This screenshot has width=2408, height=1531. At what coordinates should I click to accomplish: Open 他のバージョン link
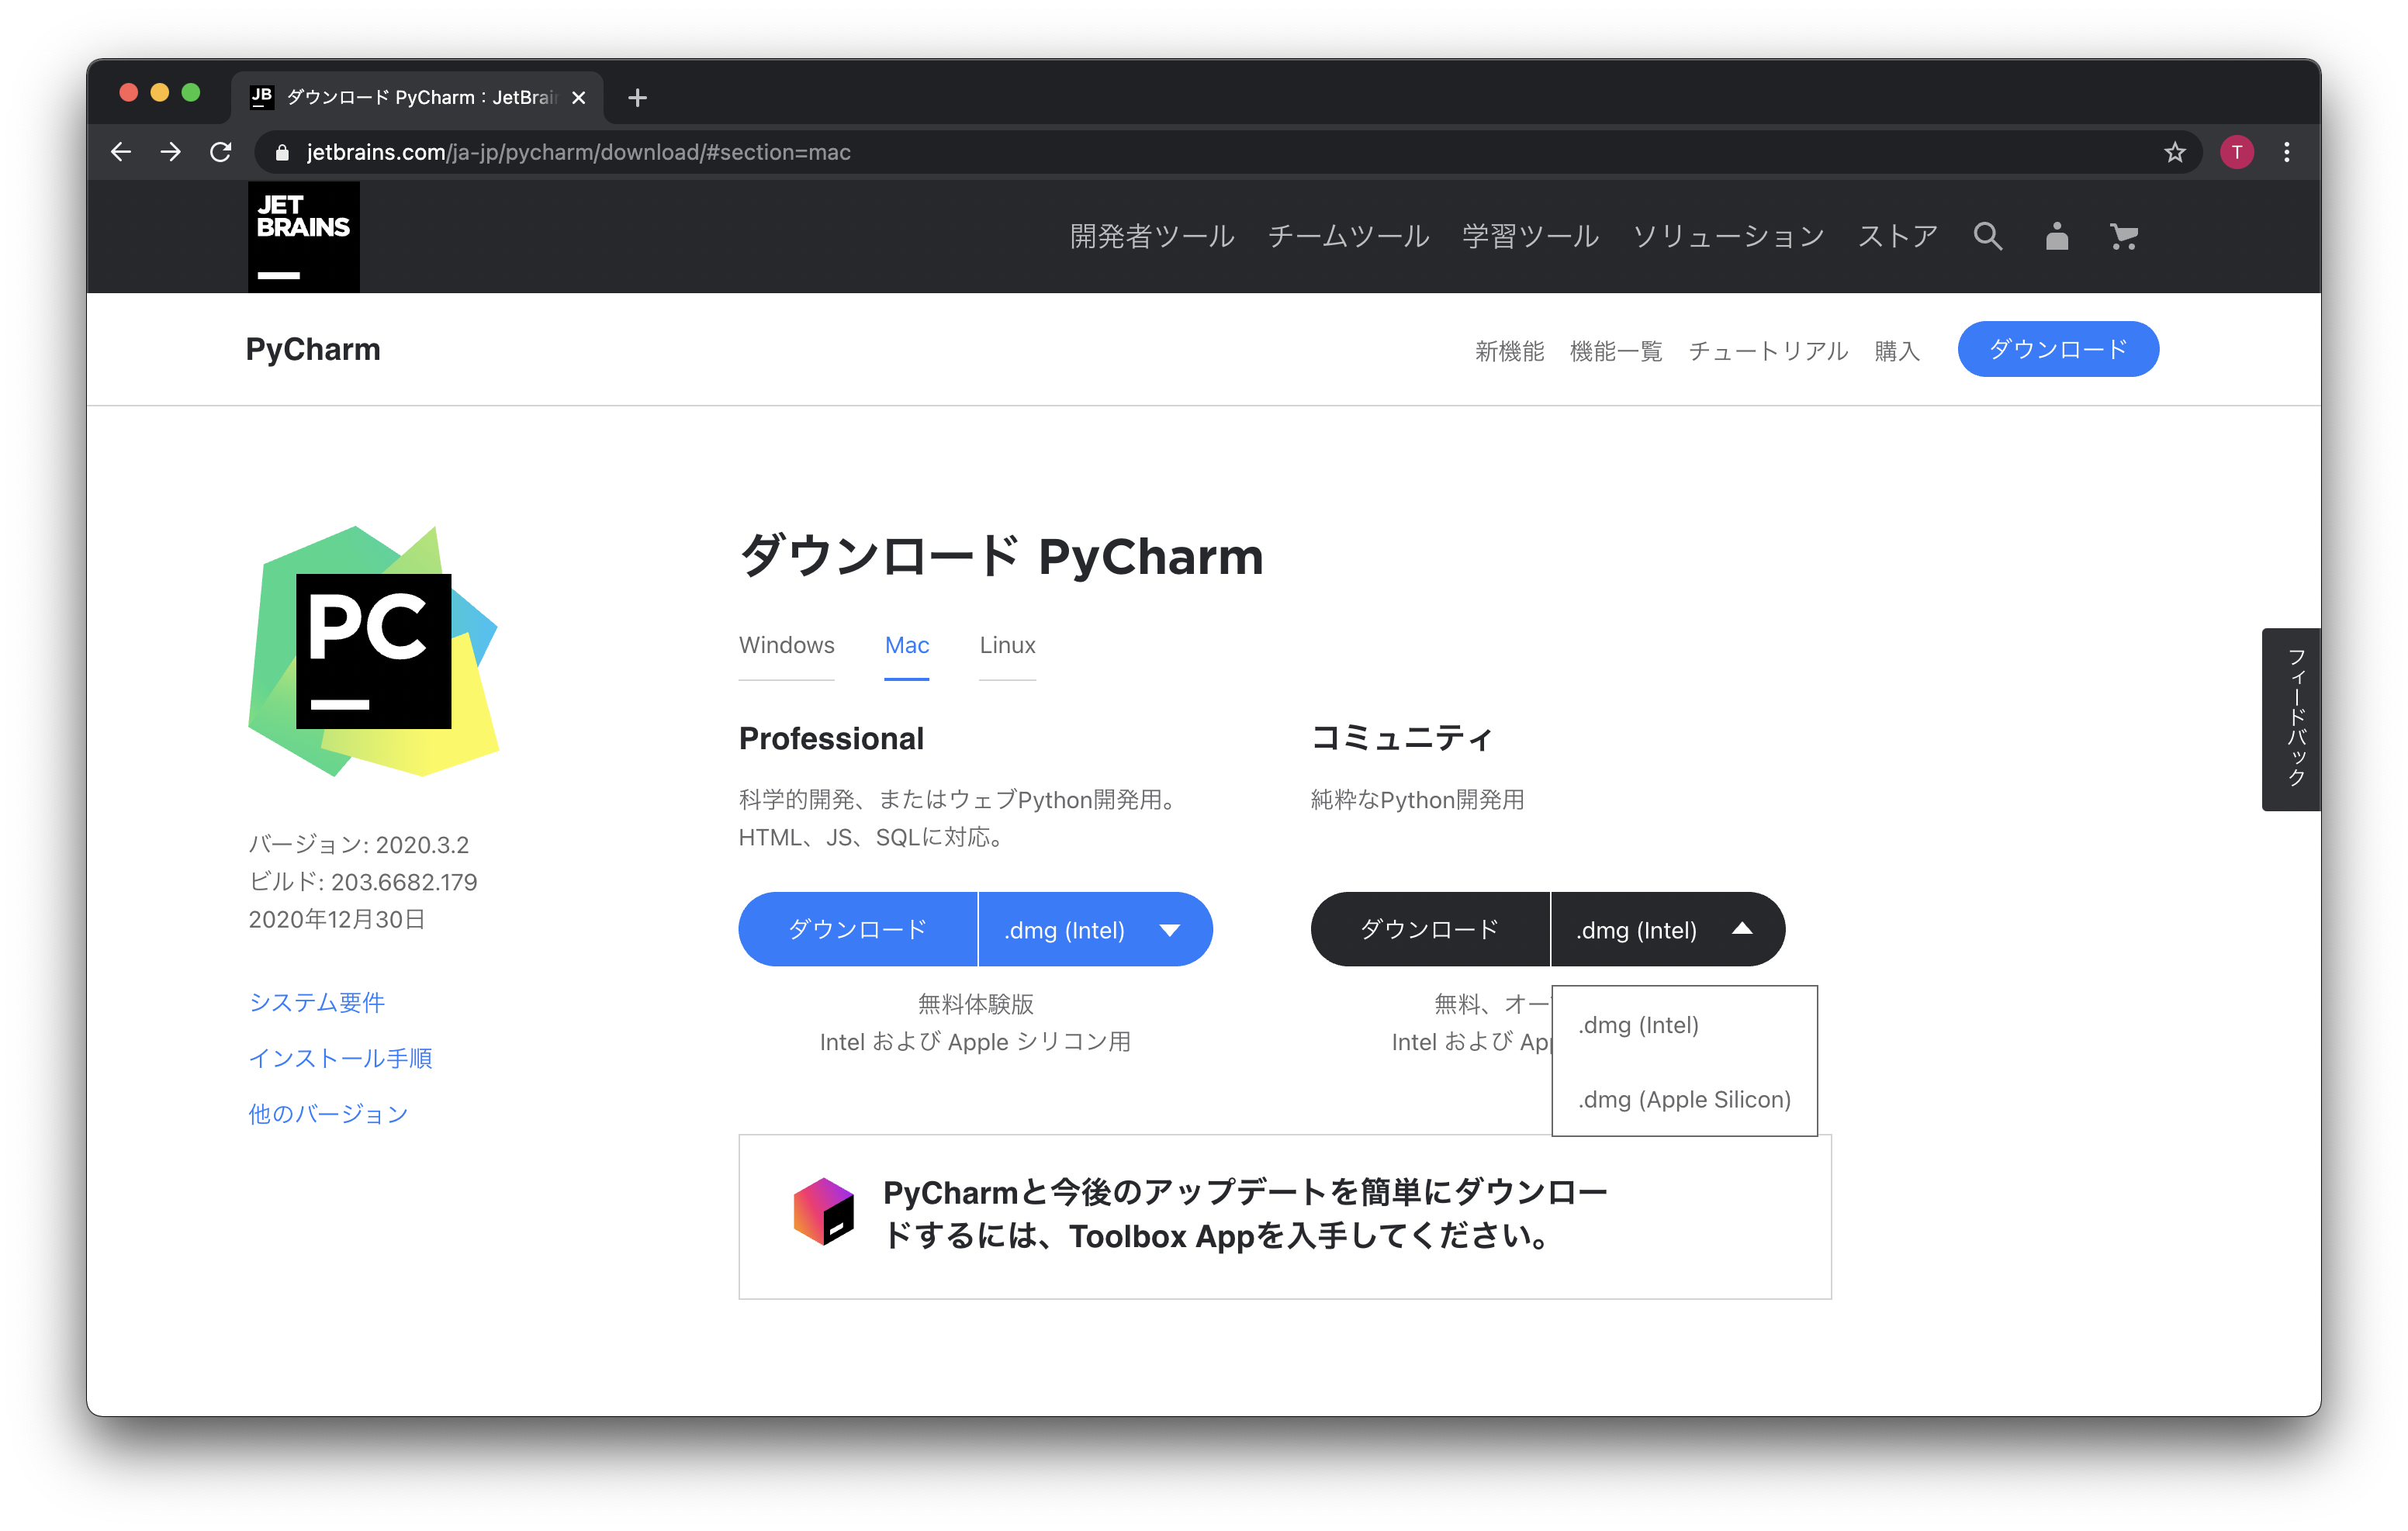click(x=328, y=1114)
